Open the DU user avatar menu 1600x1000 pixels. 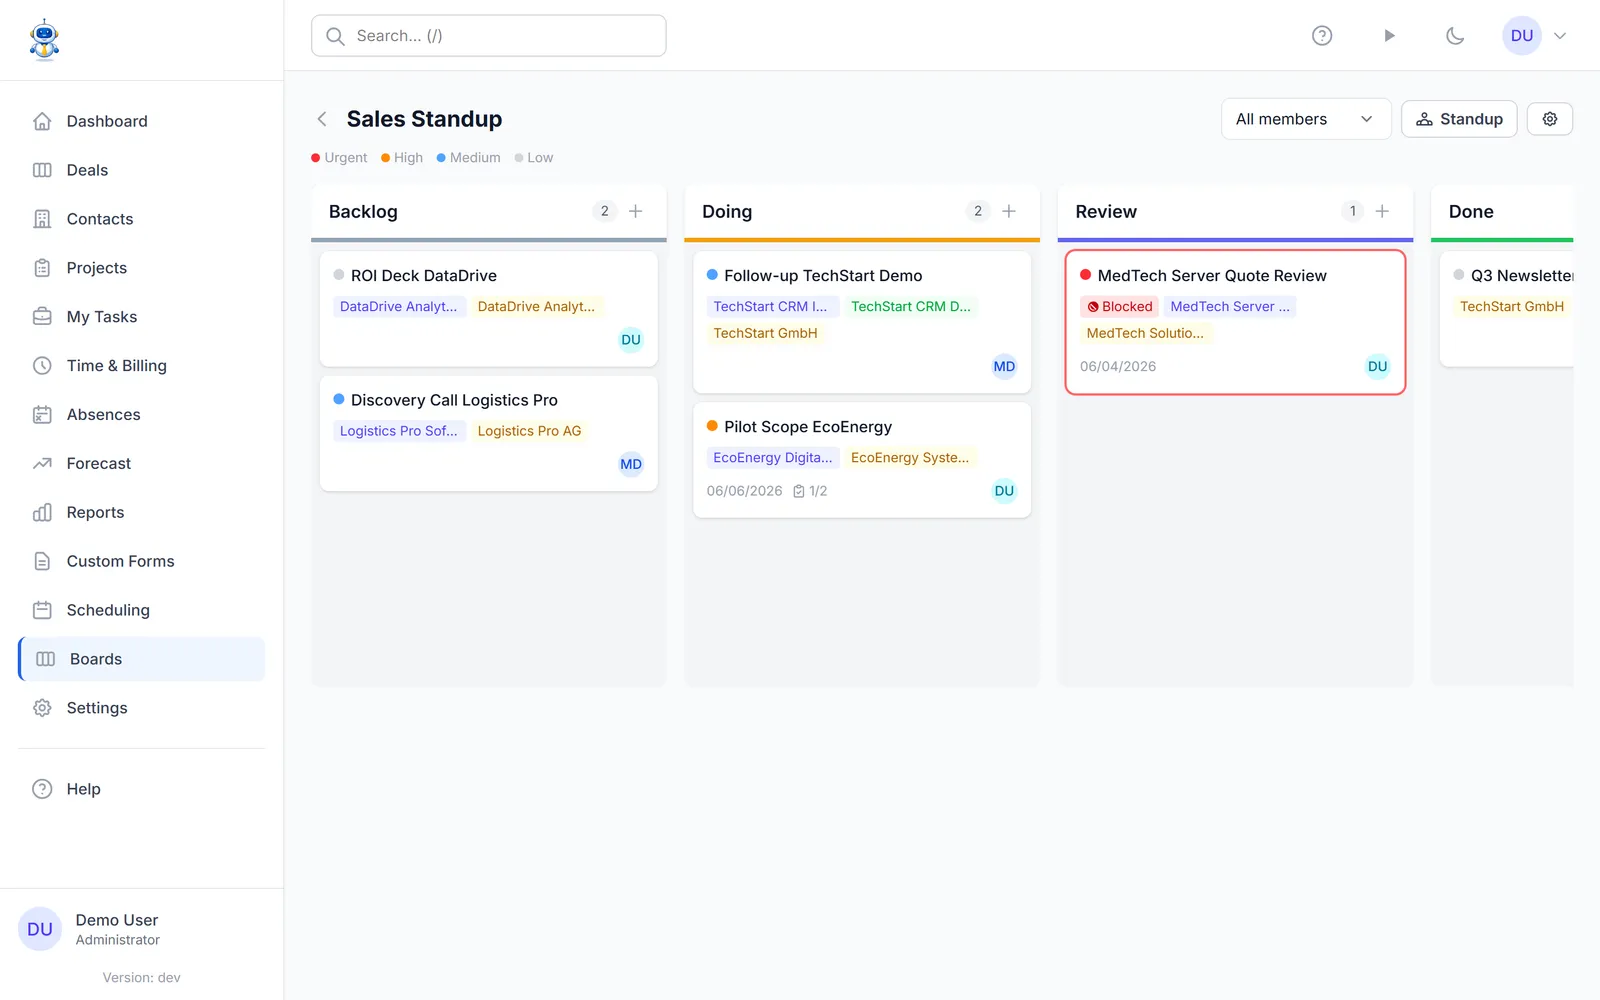coord(1522,36)
